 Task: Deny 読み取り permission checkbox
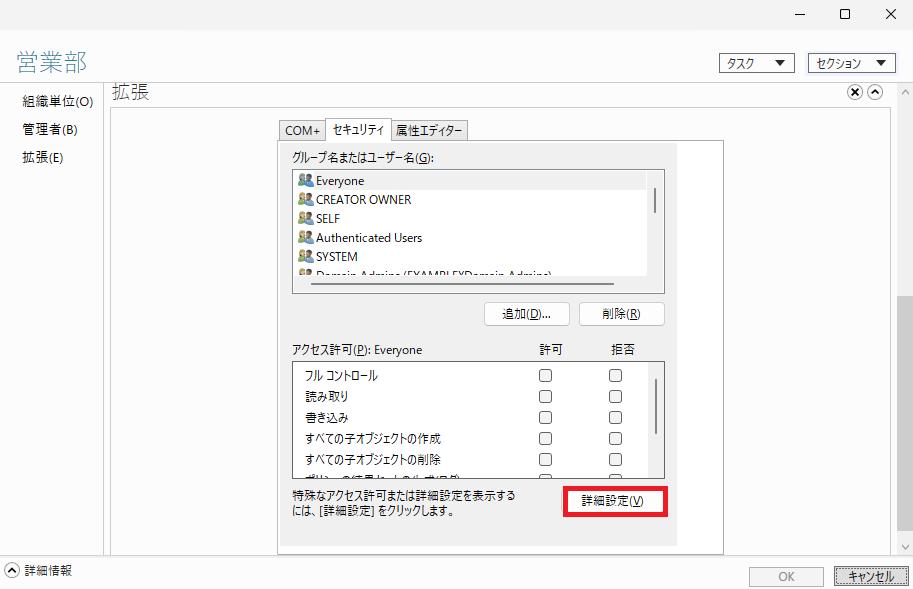(615, 396)
